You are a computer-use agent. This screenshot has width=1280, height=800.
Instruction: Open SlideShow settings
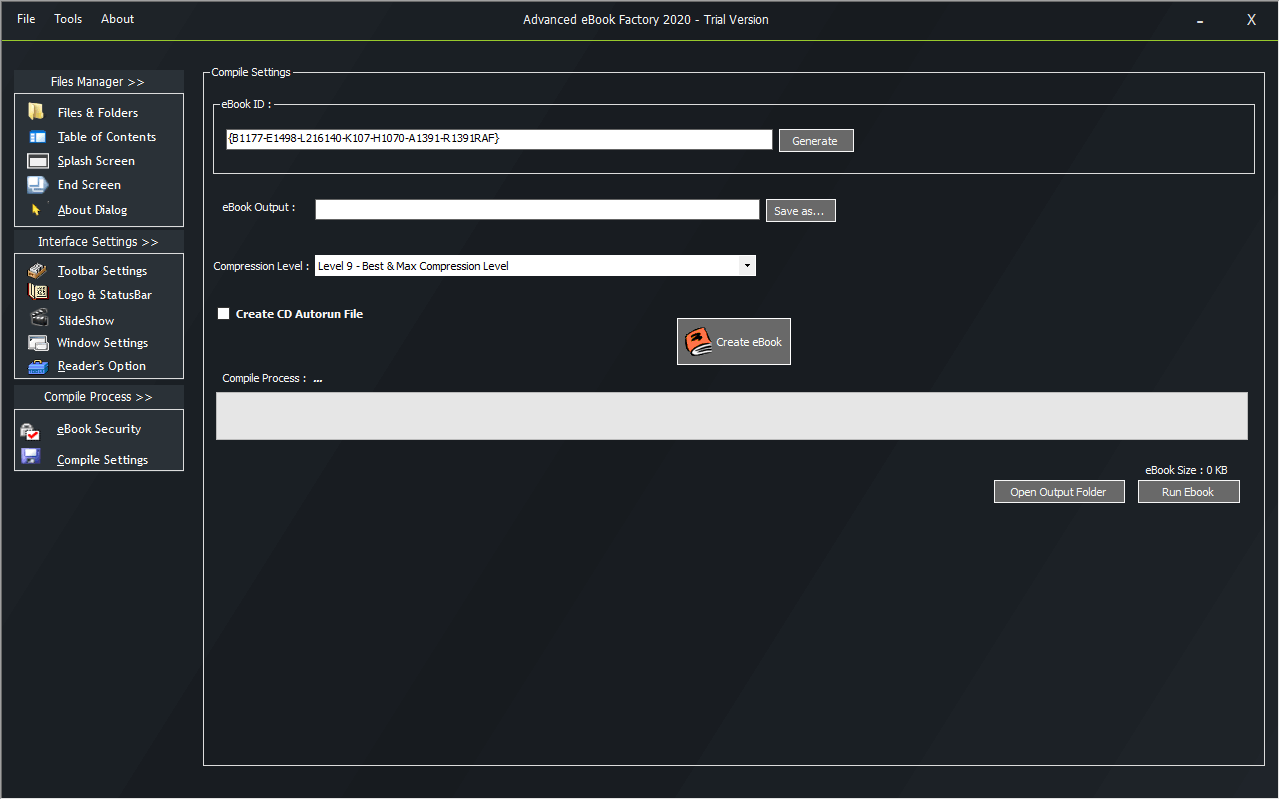coord(86,321)
